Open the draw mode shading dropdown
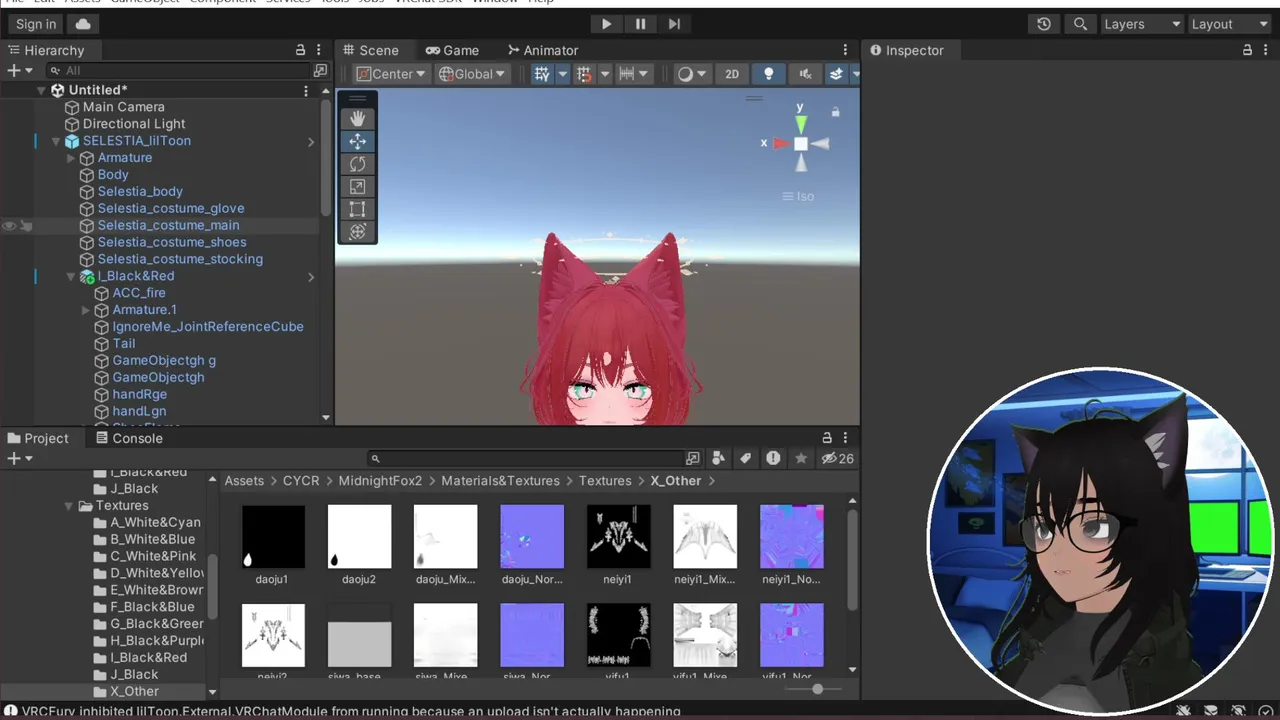 coord(690,74)
